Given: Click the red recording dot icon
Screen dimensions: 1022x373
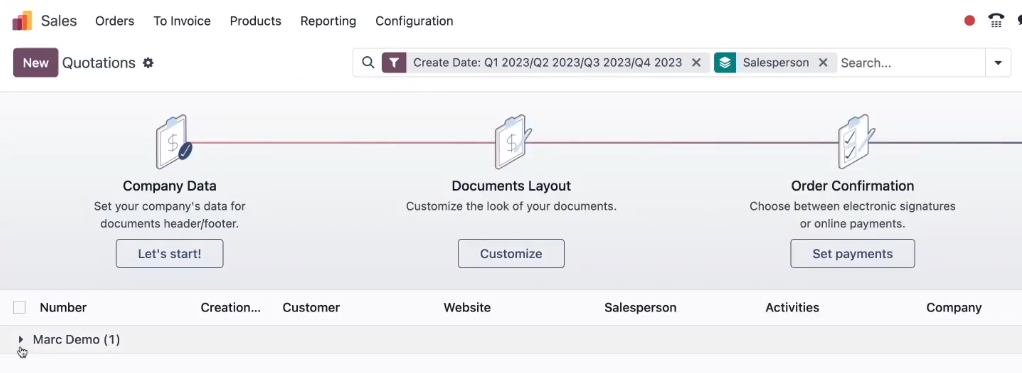Looking at the screenshot, I should pyautogui.click(x=969, y=21).
